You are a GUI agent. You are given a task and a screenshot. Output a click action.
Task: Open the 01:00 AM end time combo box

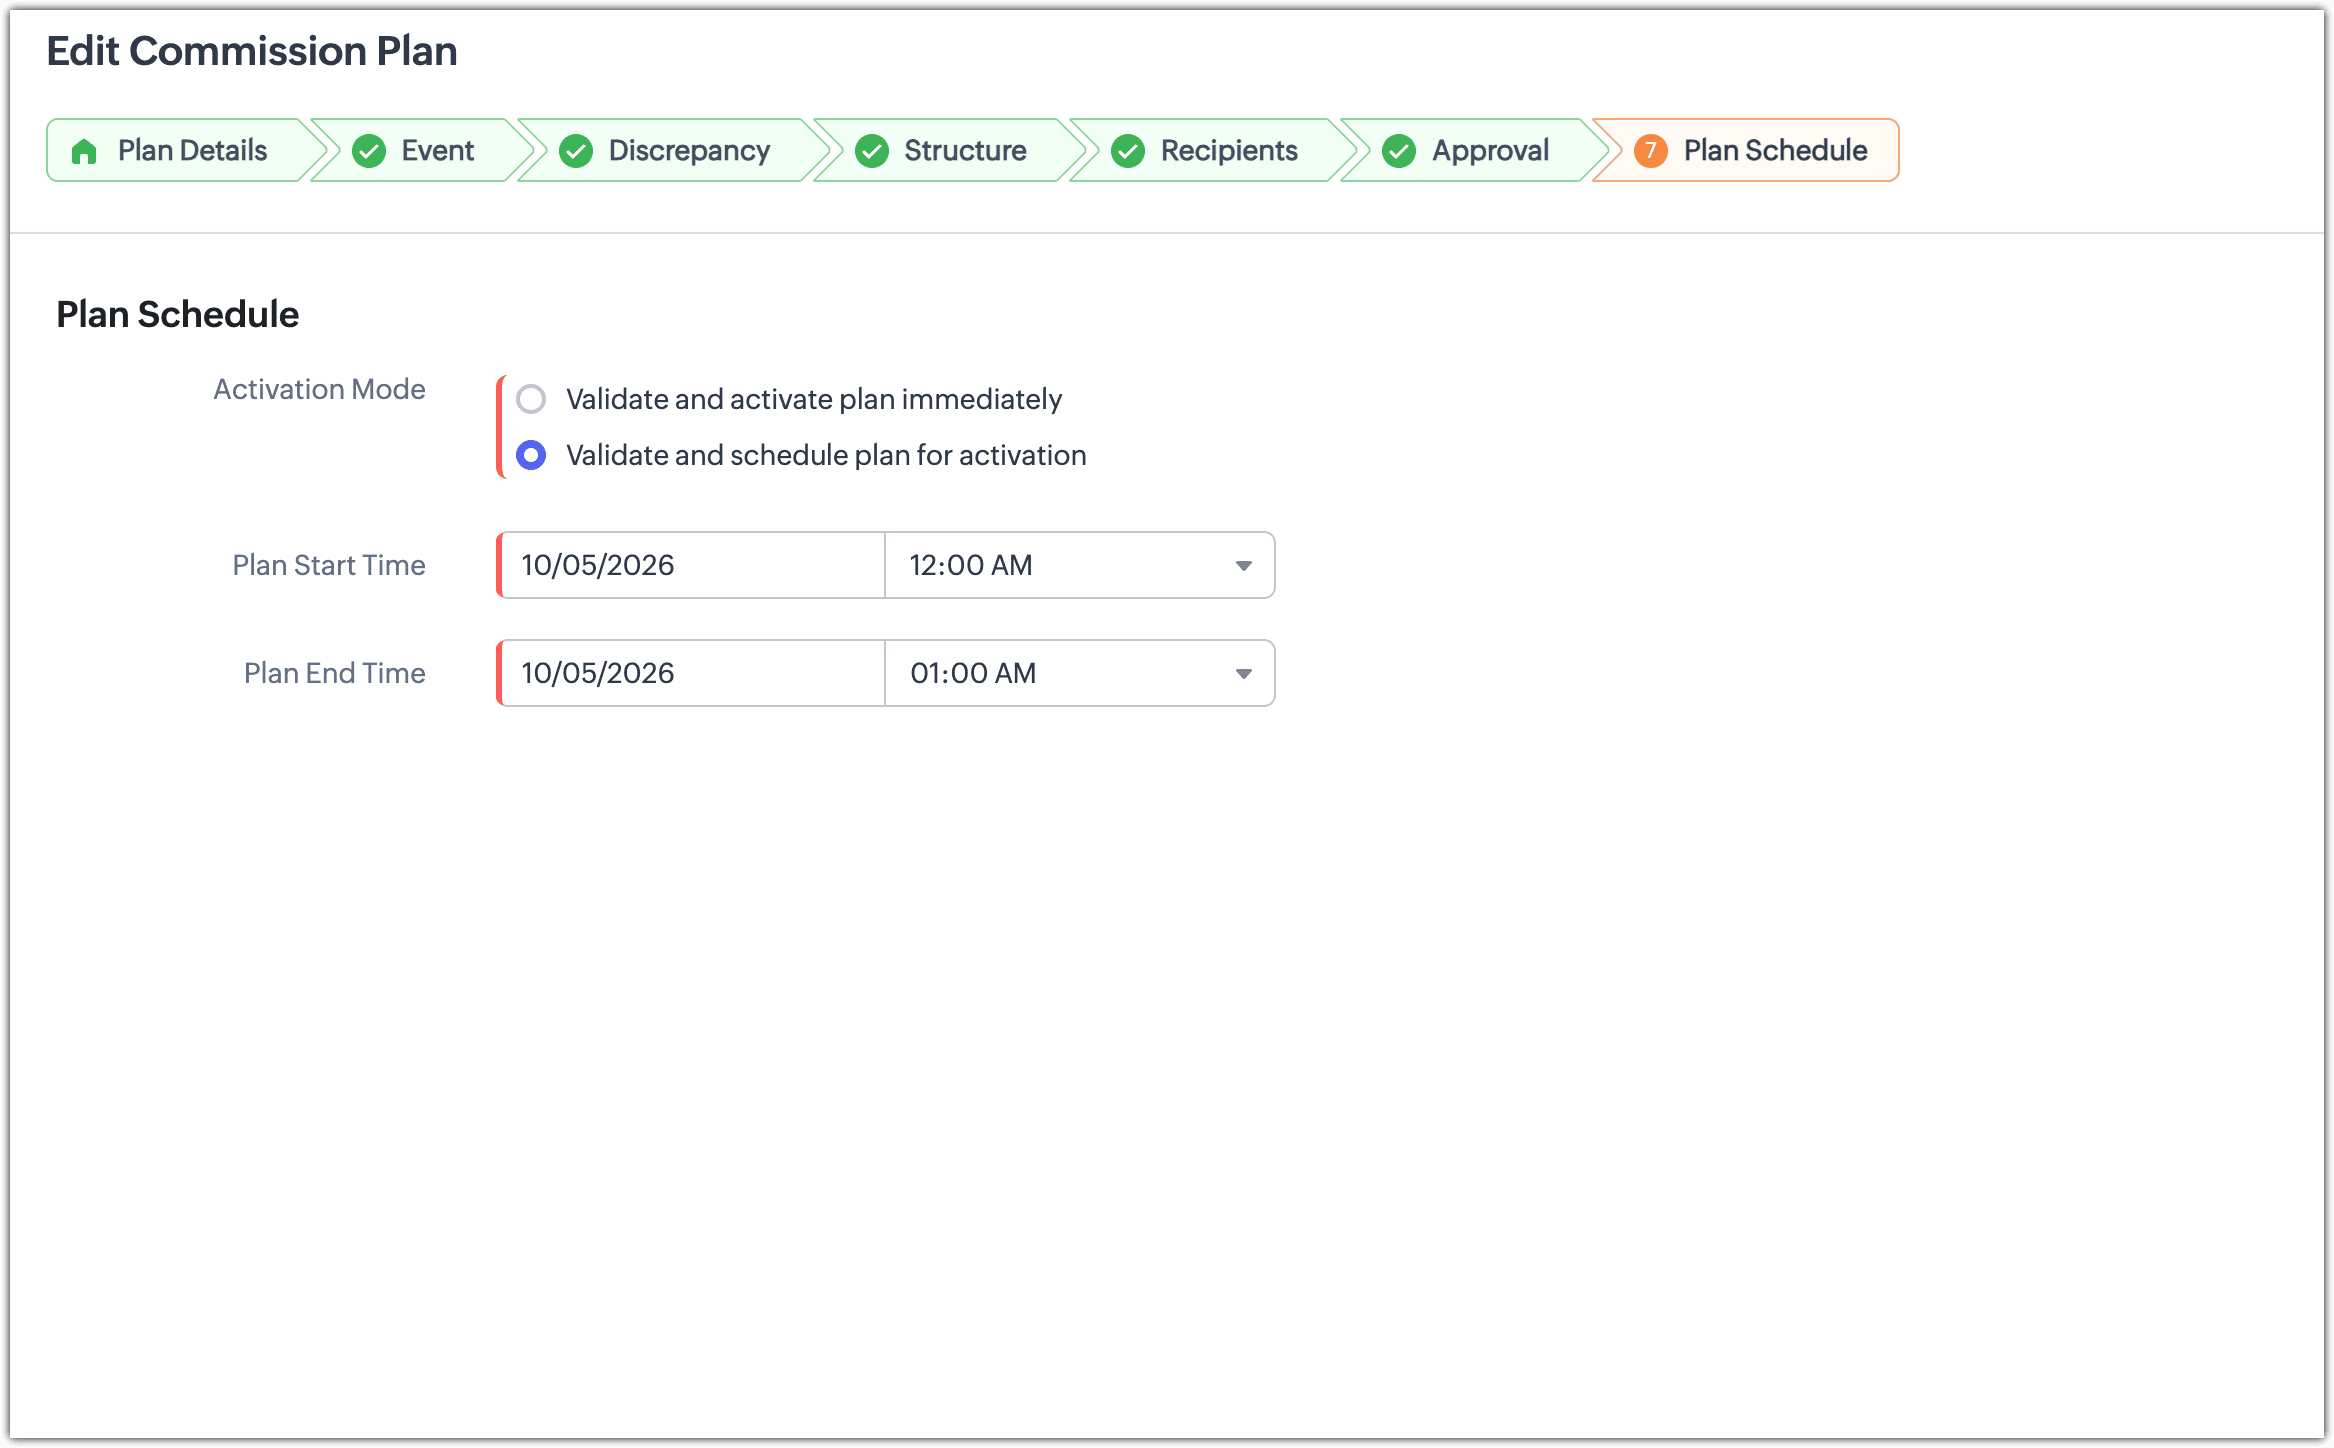[x=1080, y=673]
